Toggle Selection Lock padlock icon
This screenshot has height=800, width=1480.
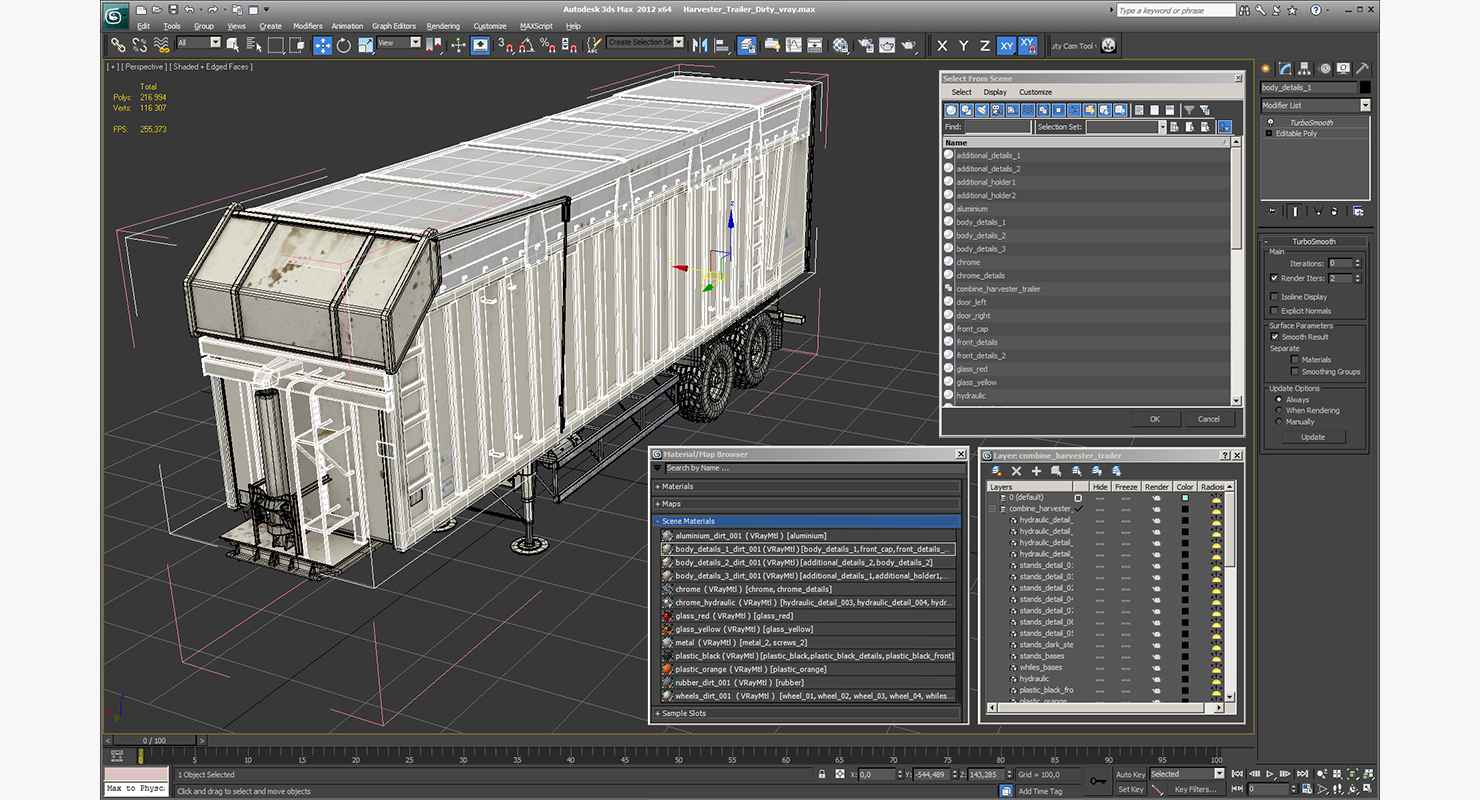point(822,774)
